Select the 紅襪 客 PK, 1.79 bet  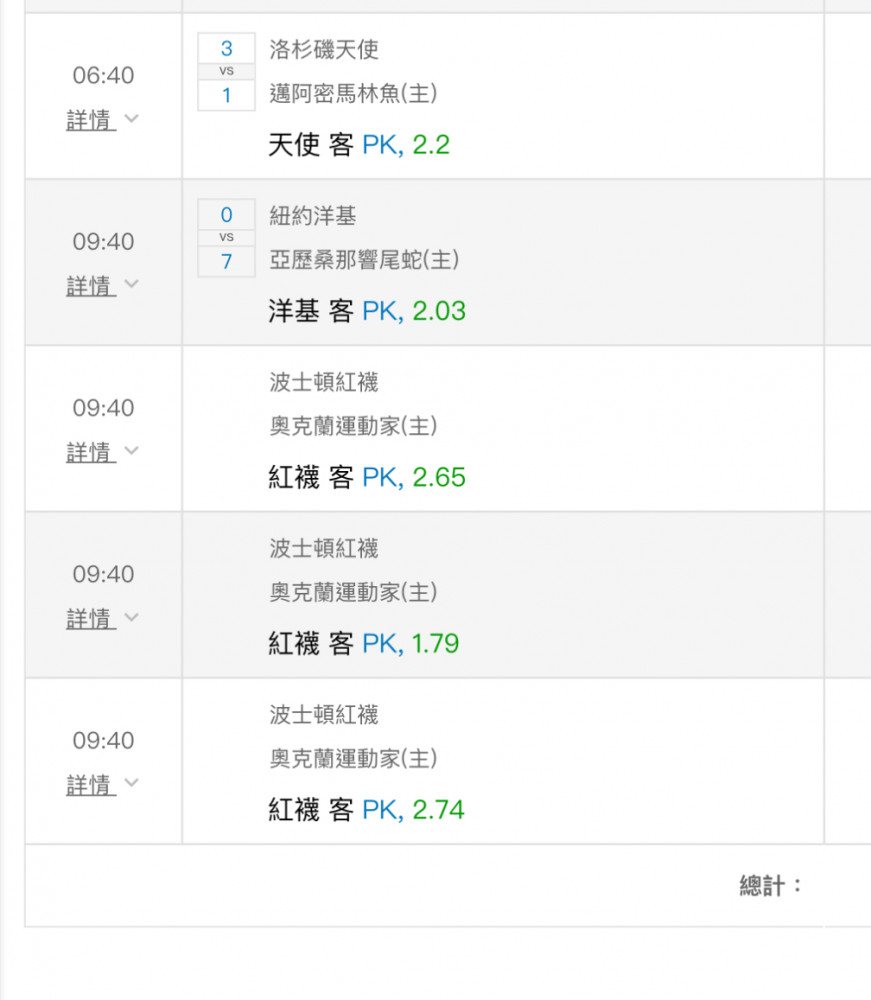click(x=363, y=643)
